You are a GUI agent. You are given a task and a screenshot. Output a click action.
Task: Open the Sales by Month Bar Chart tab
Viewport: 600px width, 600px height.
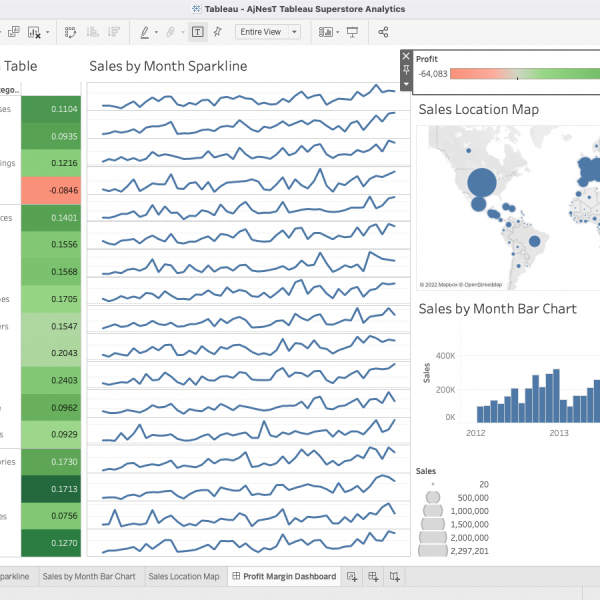coord(89,577)
